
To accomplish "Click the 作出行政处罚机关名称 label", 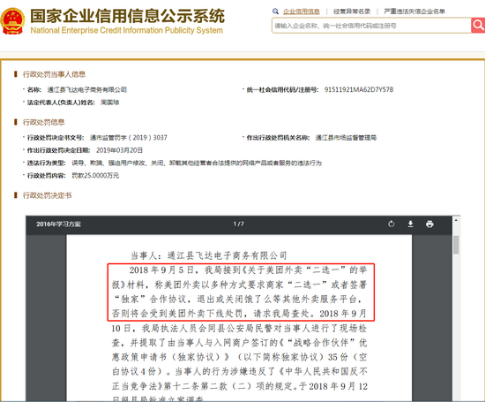I will point(278,138).
